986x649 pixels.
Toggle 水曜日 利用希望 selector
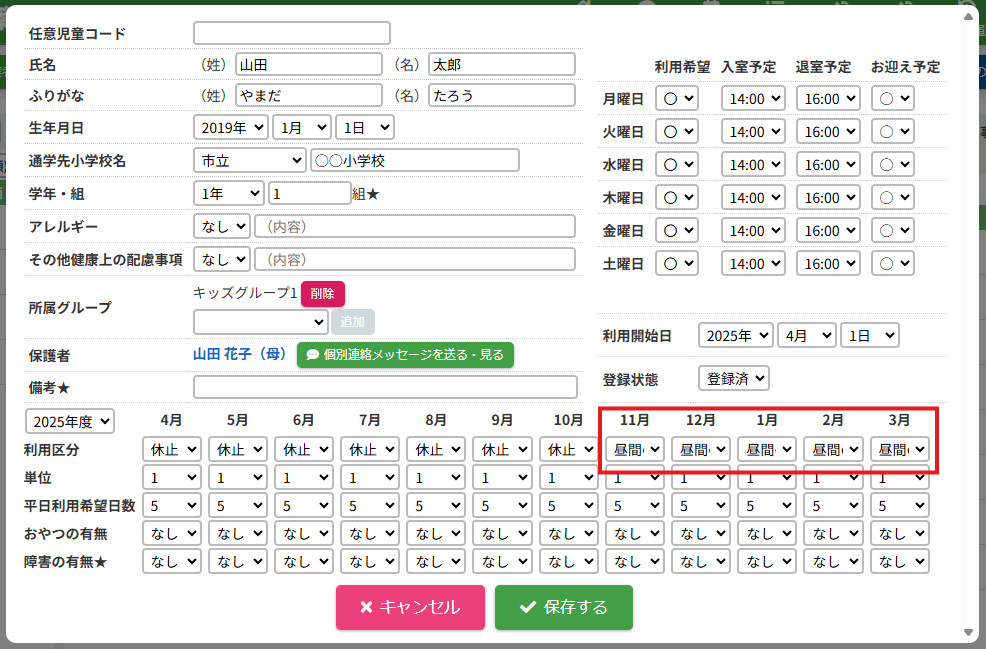[x=677, y=165]
